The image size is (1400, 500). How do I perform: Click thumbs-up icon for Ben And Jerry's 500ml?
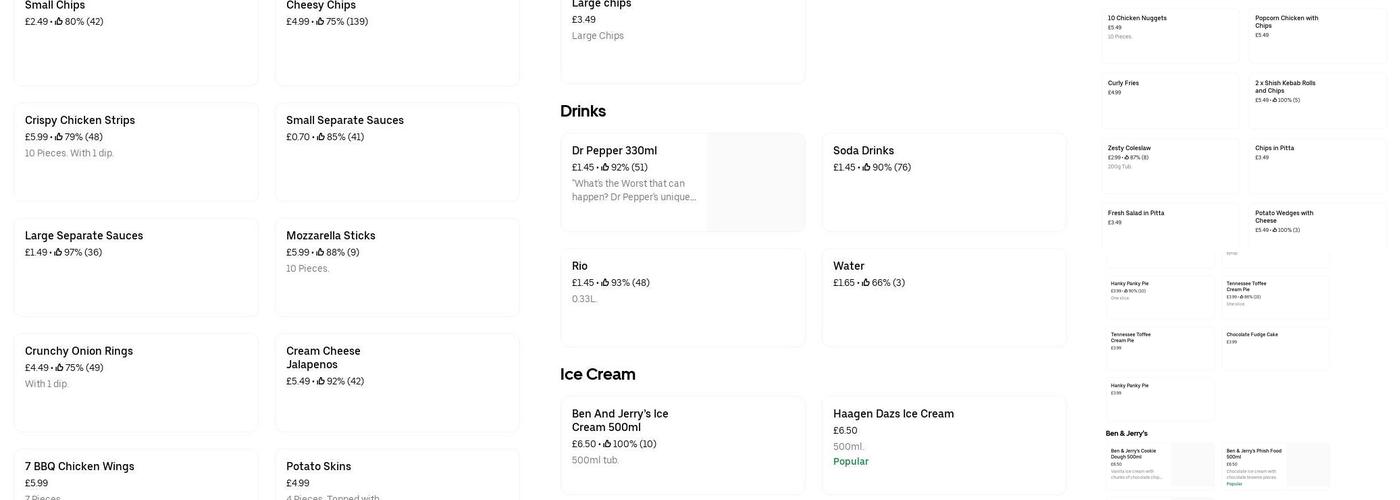(607, 444)
